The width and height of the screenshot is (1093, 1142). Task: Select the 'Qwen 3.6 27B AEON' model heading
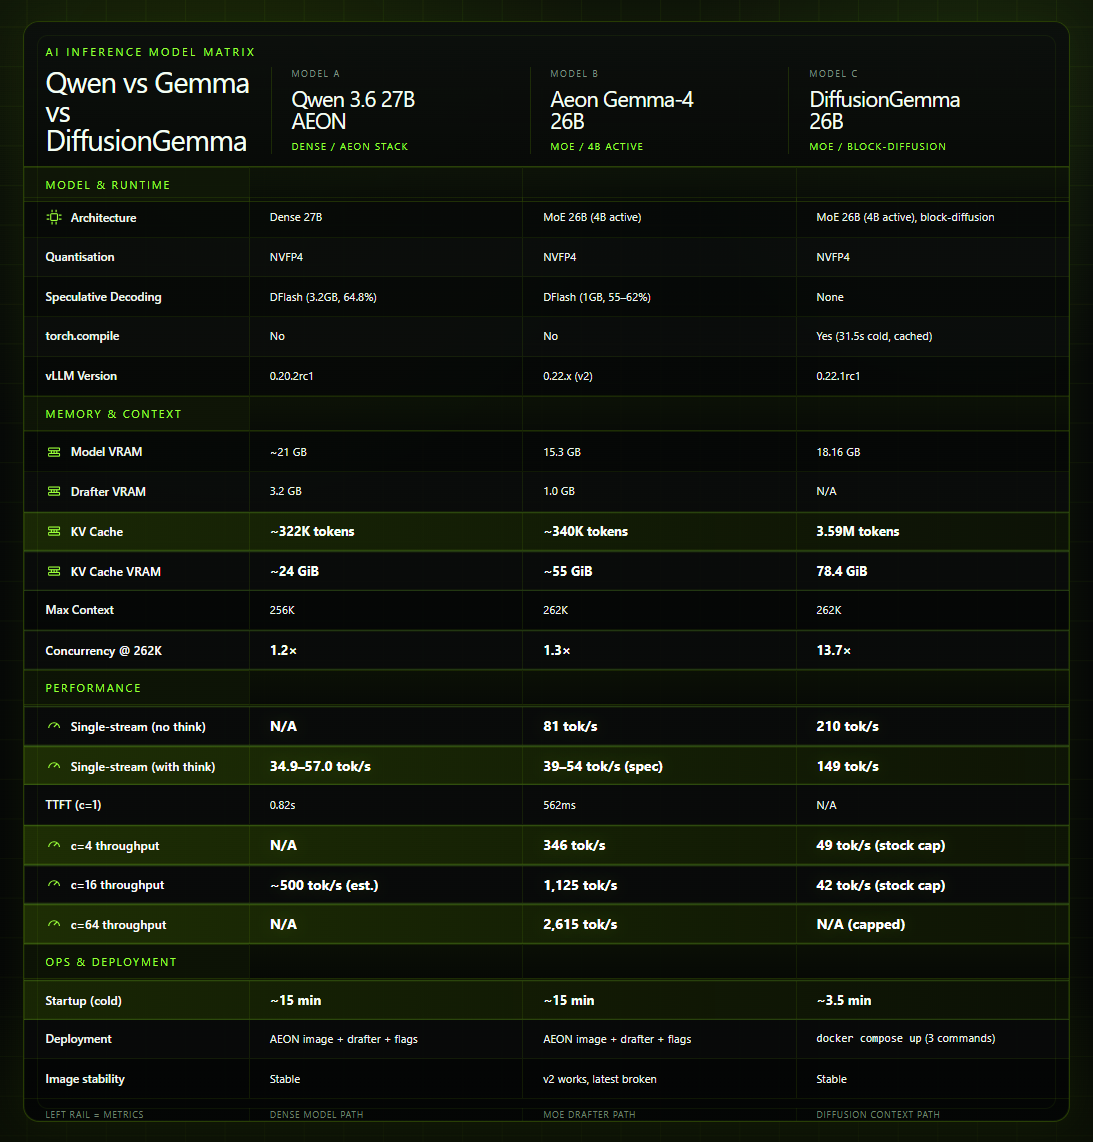click(x=353, y=110)
